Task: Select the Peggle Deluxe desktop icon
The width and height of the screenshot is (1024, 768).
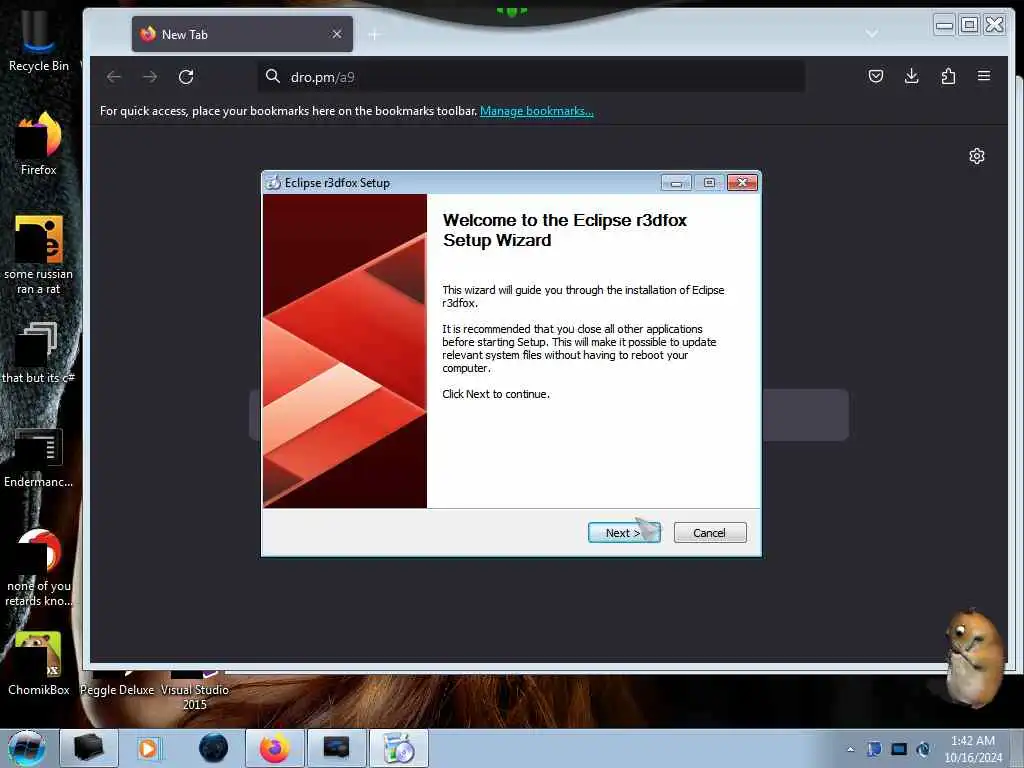Action: pos(117,683)
